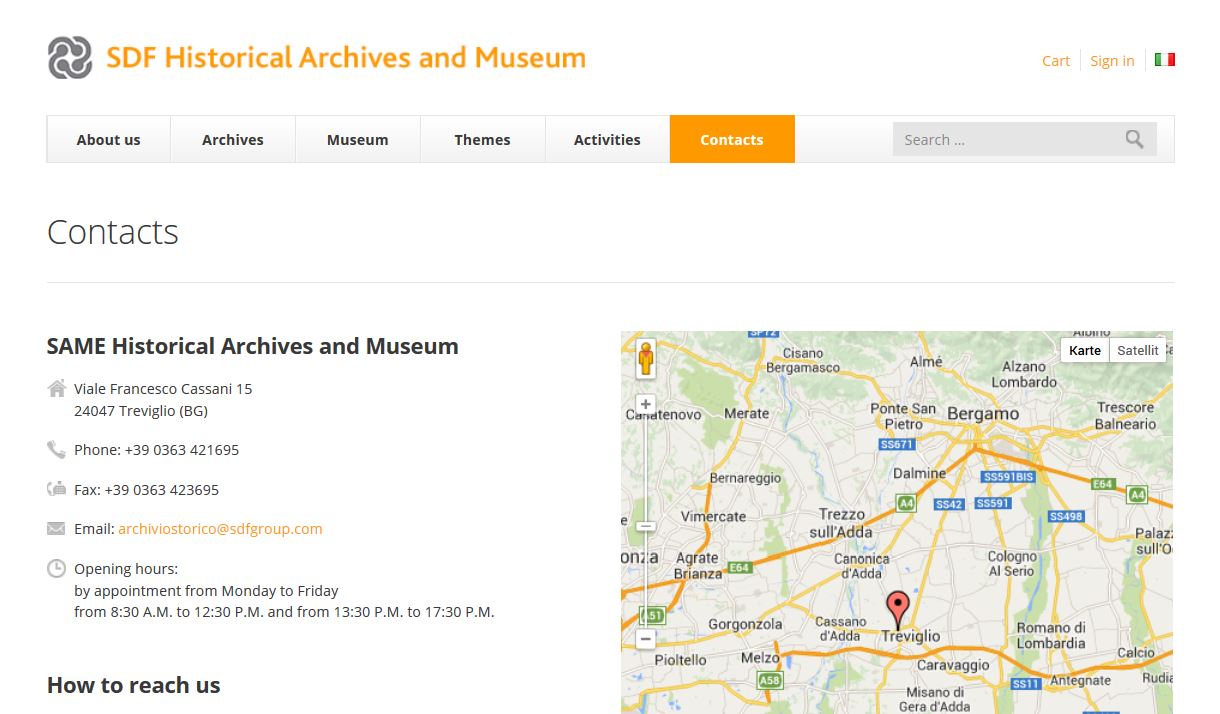
Task: Click the red Treviglio map marker
Action: pyautogui.click(x=898, y=607)
